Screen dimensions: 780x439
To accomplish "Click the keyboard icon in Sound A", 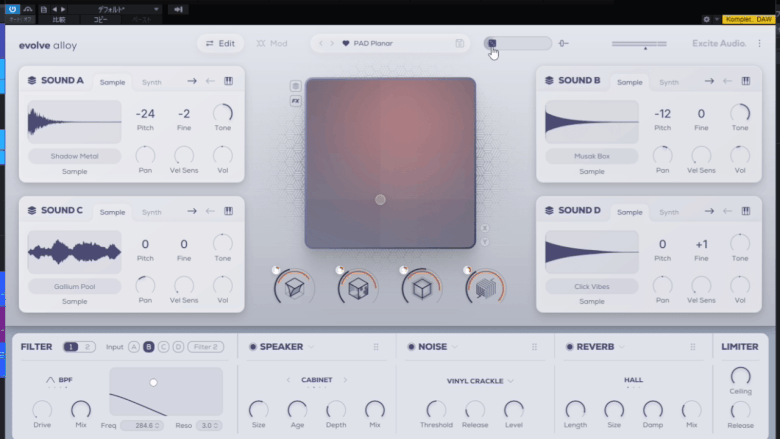I will tap(228, 81).
